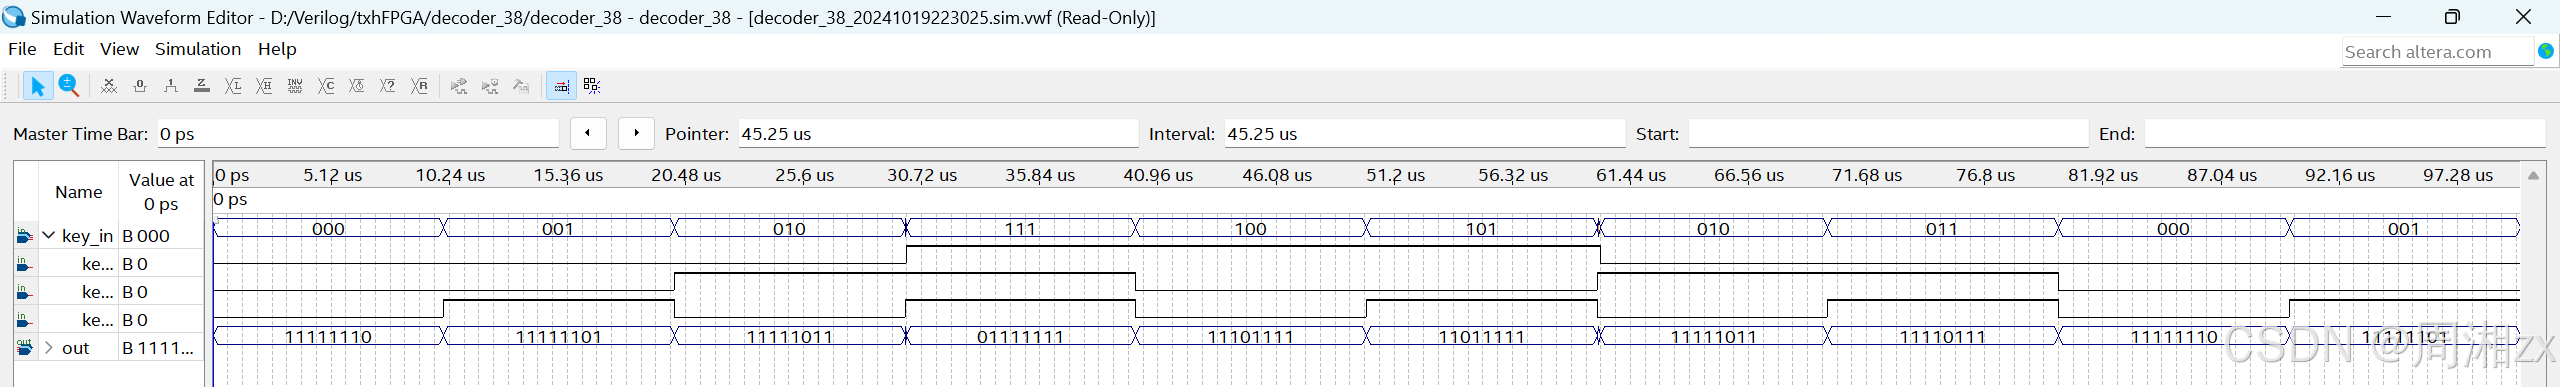This screenshot has height=387, width=2560.
Task: Click the Interval value field
Action: point(1425,134)
